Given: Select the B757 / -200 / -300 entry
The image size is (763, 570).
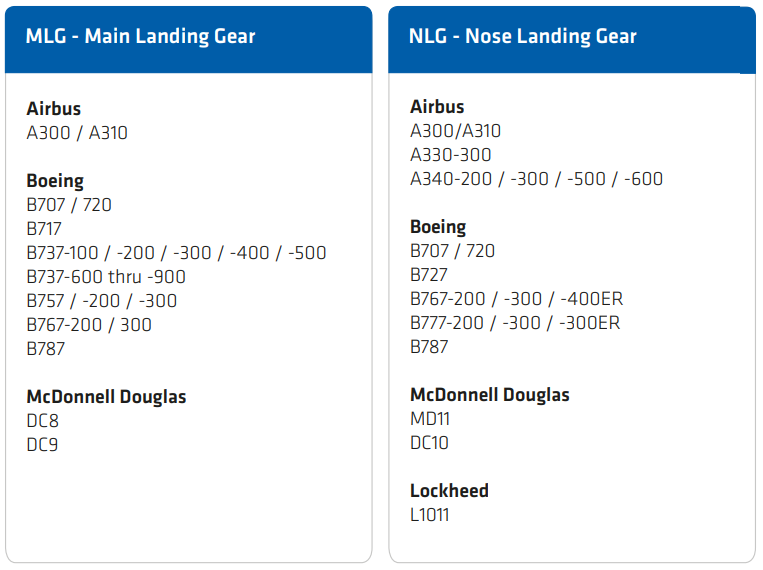Looking at the screenshot, I should (x=102, y=301).
